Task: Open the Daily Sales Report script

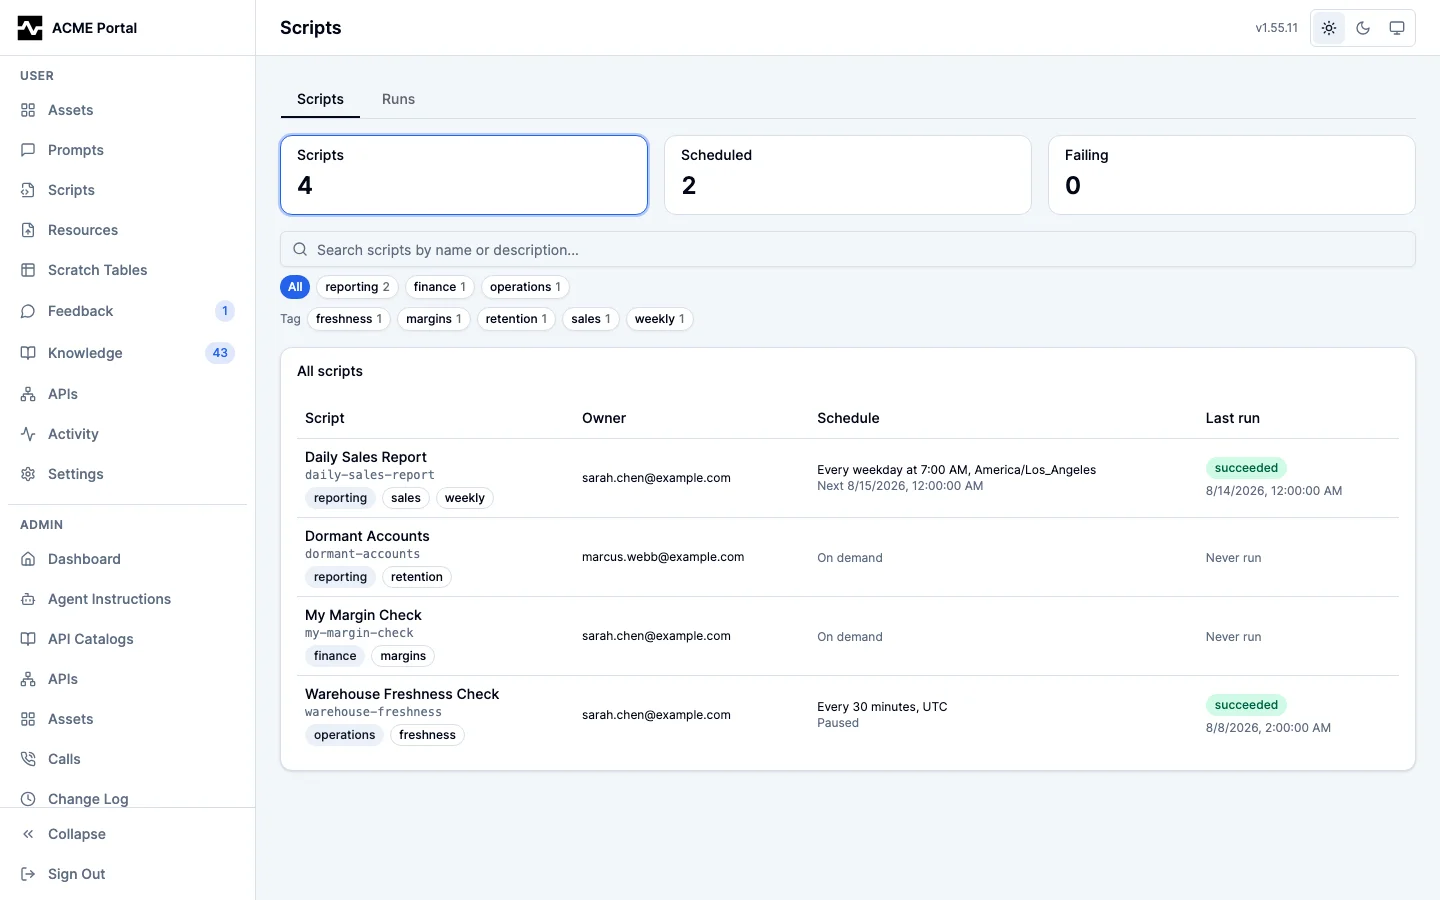Action: coord(366,457)
